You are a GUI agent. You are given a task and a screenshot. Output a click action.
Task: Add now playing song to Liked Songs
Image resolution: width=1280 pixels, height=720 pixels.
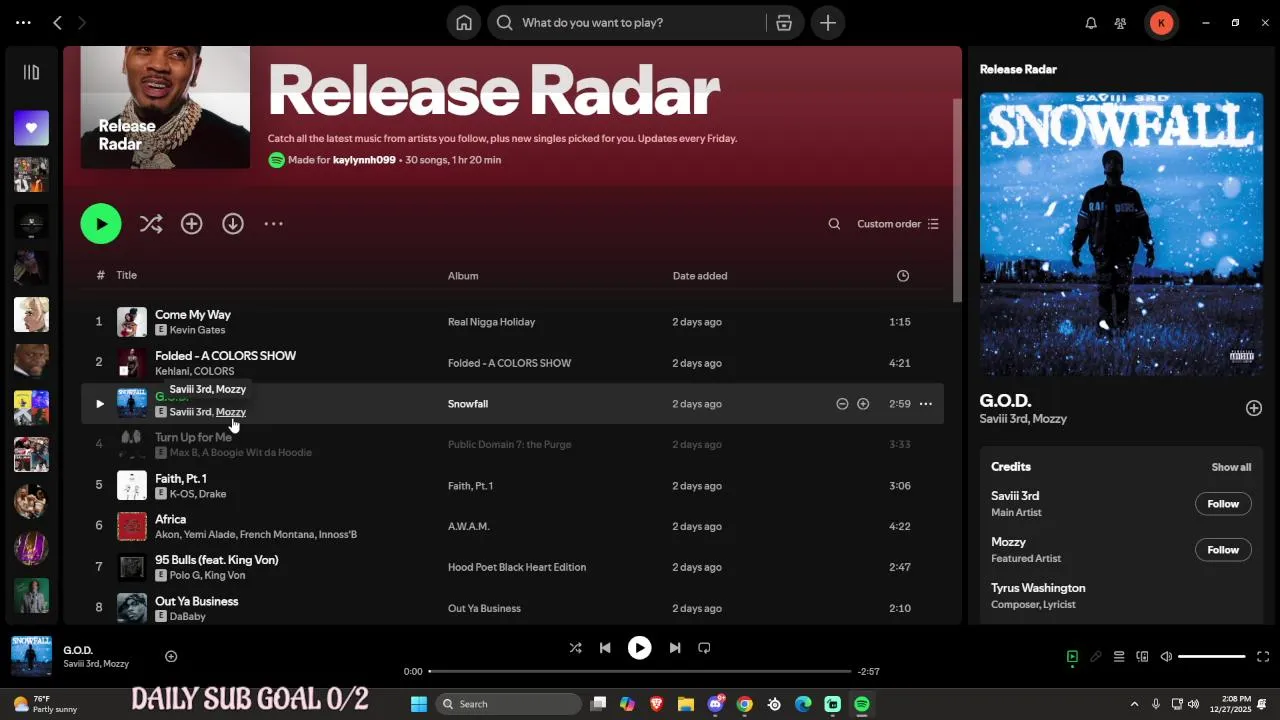pos(171,656)
